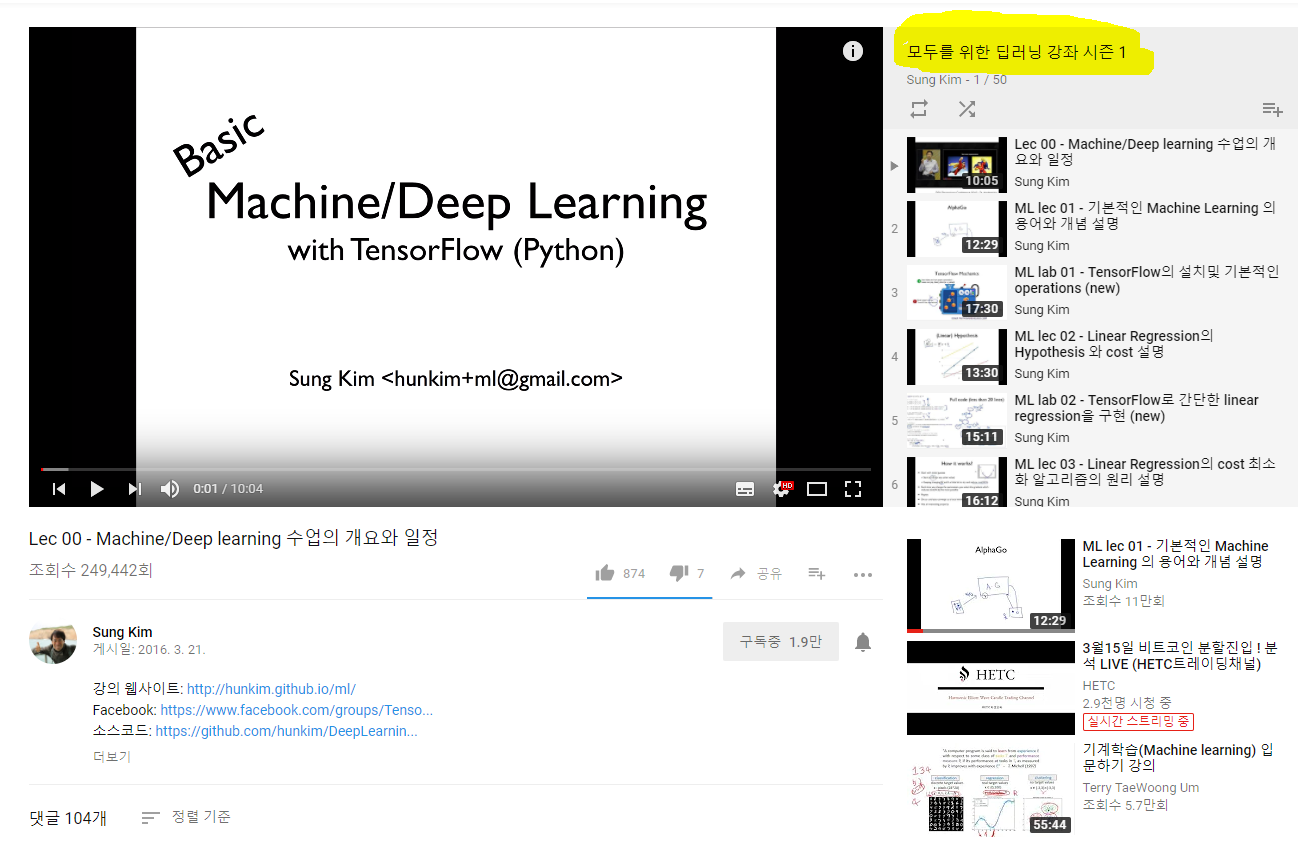Open hunkim.github.io/ml website link
1298x843 pixels.
271,689
